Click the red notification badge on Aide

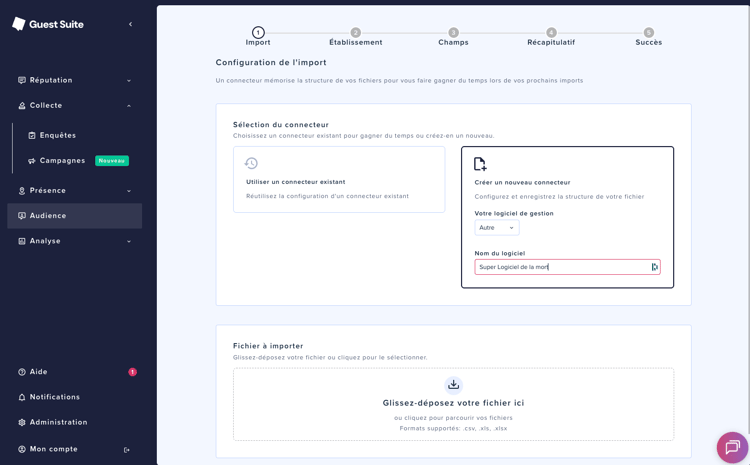tap(132, 372)
